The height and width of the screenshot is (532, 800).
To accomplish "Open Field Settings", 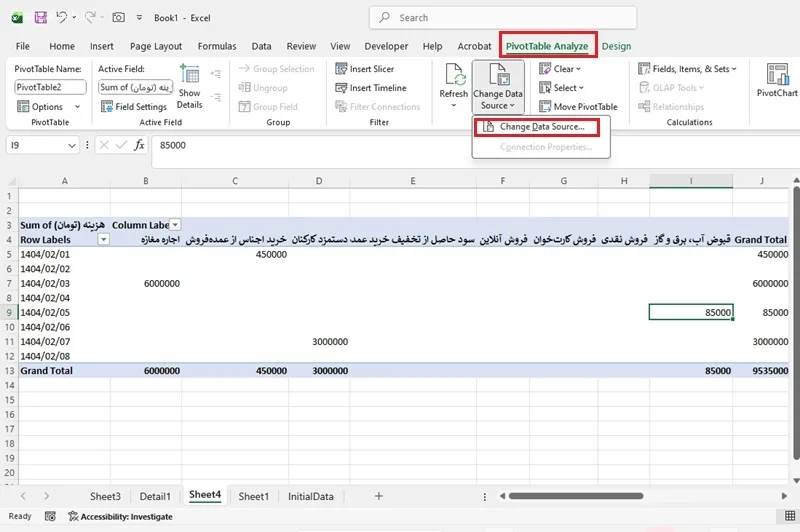I will coord(134,107).
